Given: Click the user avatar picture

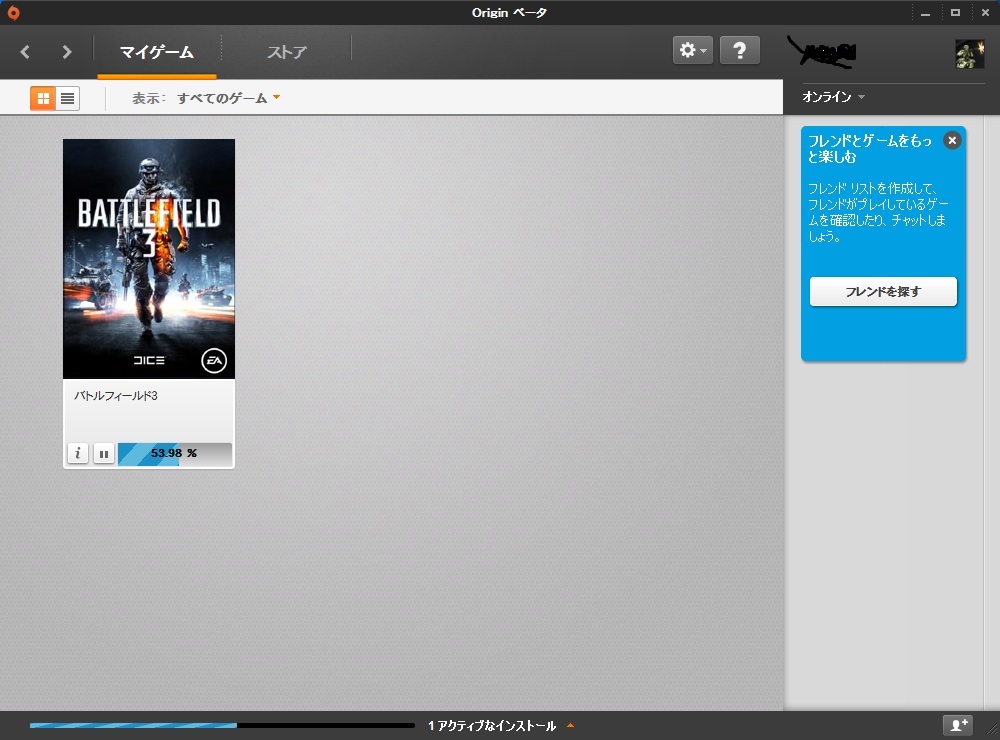Looking at the screenshot, I should pyautogui.click(x=969, y=54).
